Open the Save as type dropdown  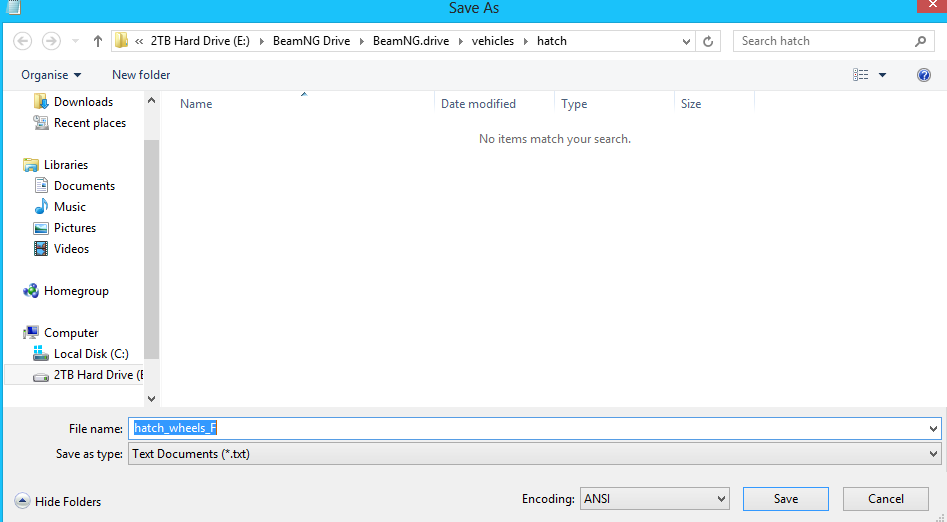(534, 454)
